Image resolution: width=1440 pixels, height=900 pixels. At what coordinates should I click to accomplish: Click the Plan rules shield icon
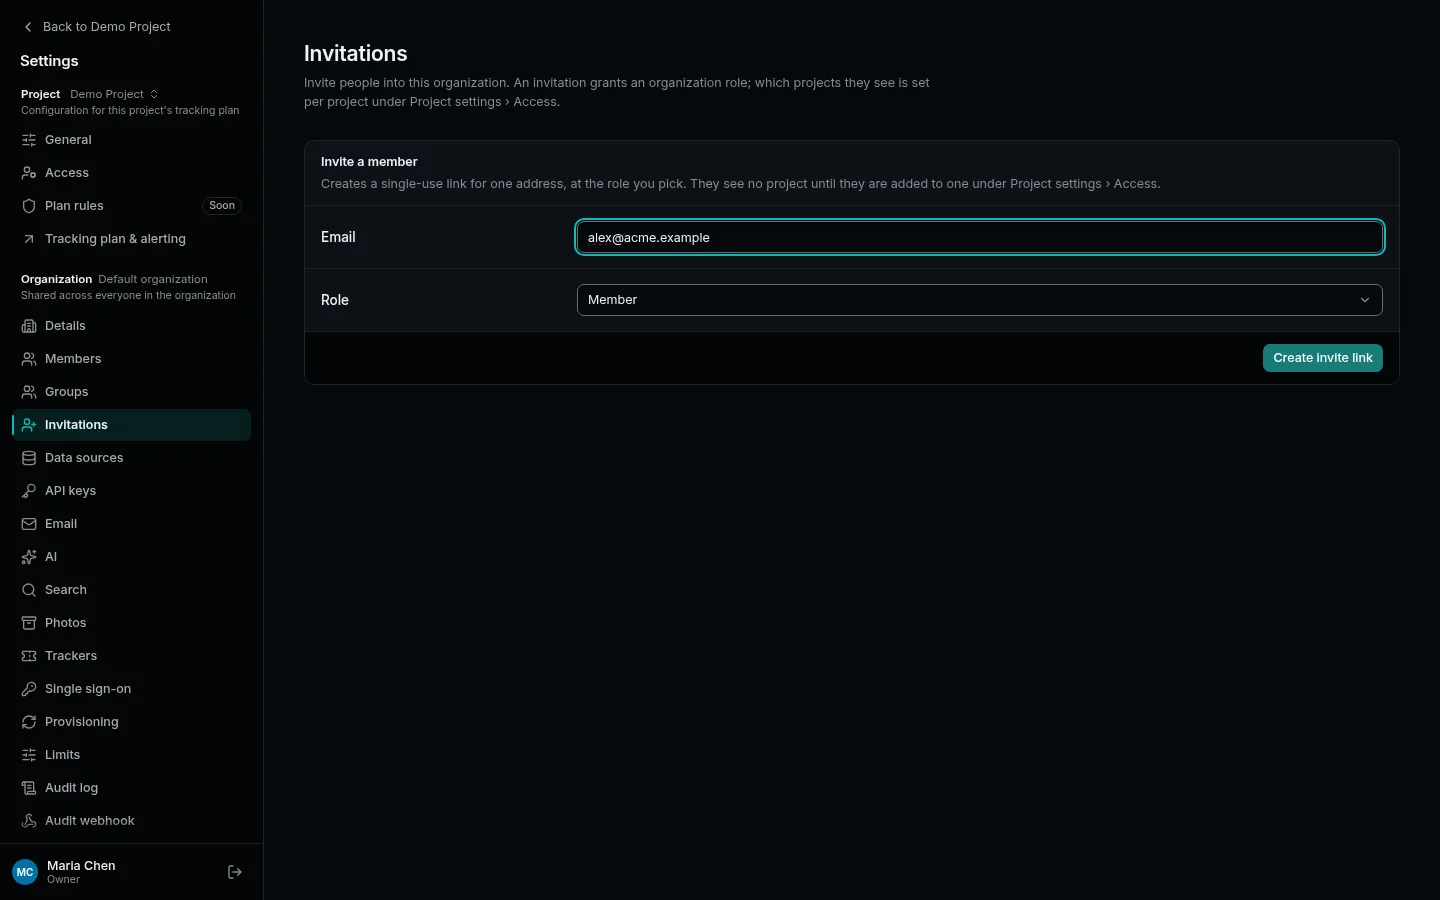click(x=29, y=206)
